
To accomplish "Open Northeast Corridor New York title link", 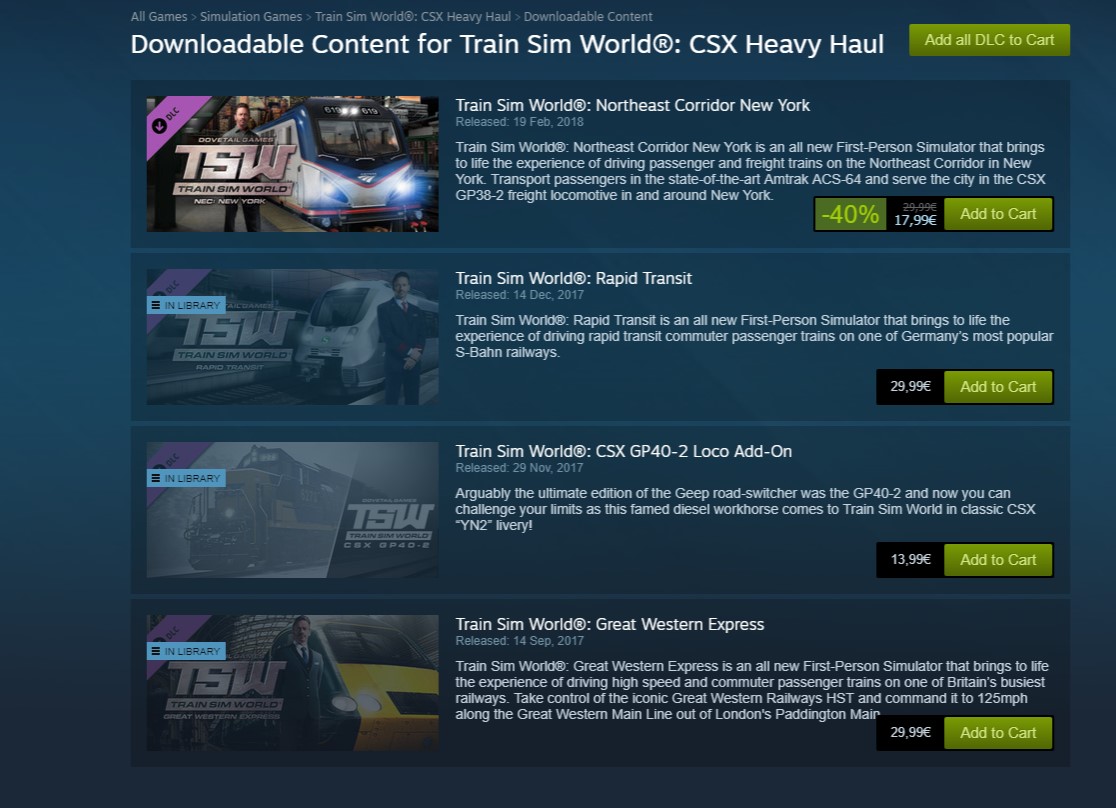I will point(633,105).
